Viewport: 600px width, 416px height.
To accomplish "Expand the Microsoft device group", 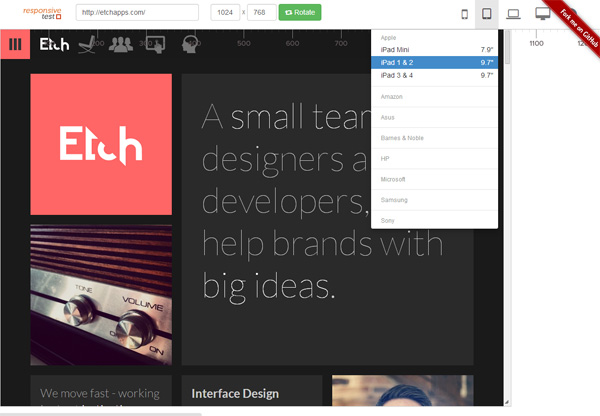I will [x=434, y=179].
